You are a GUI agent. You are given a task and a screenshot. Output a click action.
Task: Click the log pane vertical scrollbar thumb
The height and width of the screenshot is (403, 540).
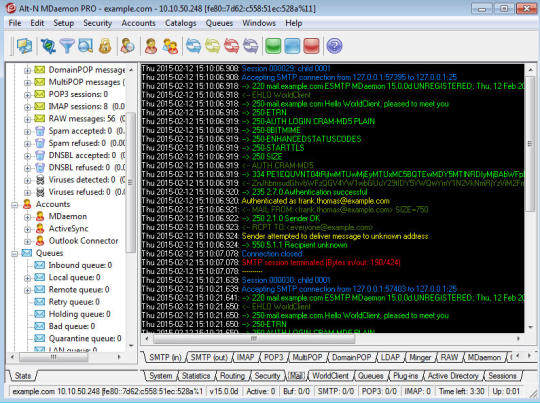[530, 143]
